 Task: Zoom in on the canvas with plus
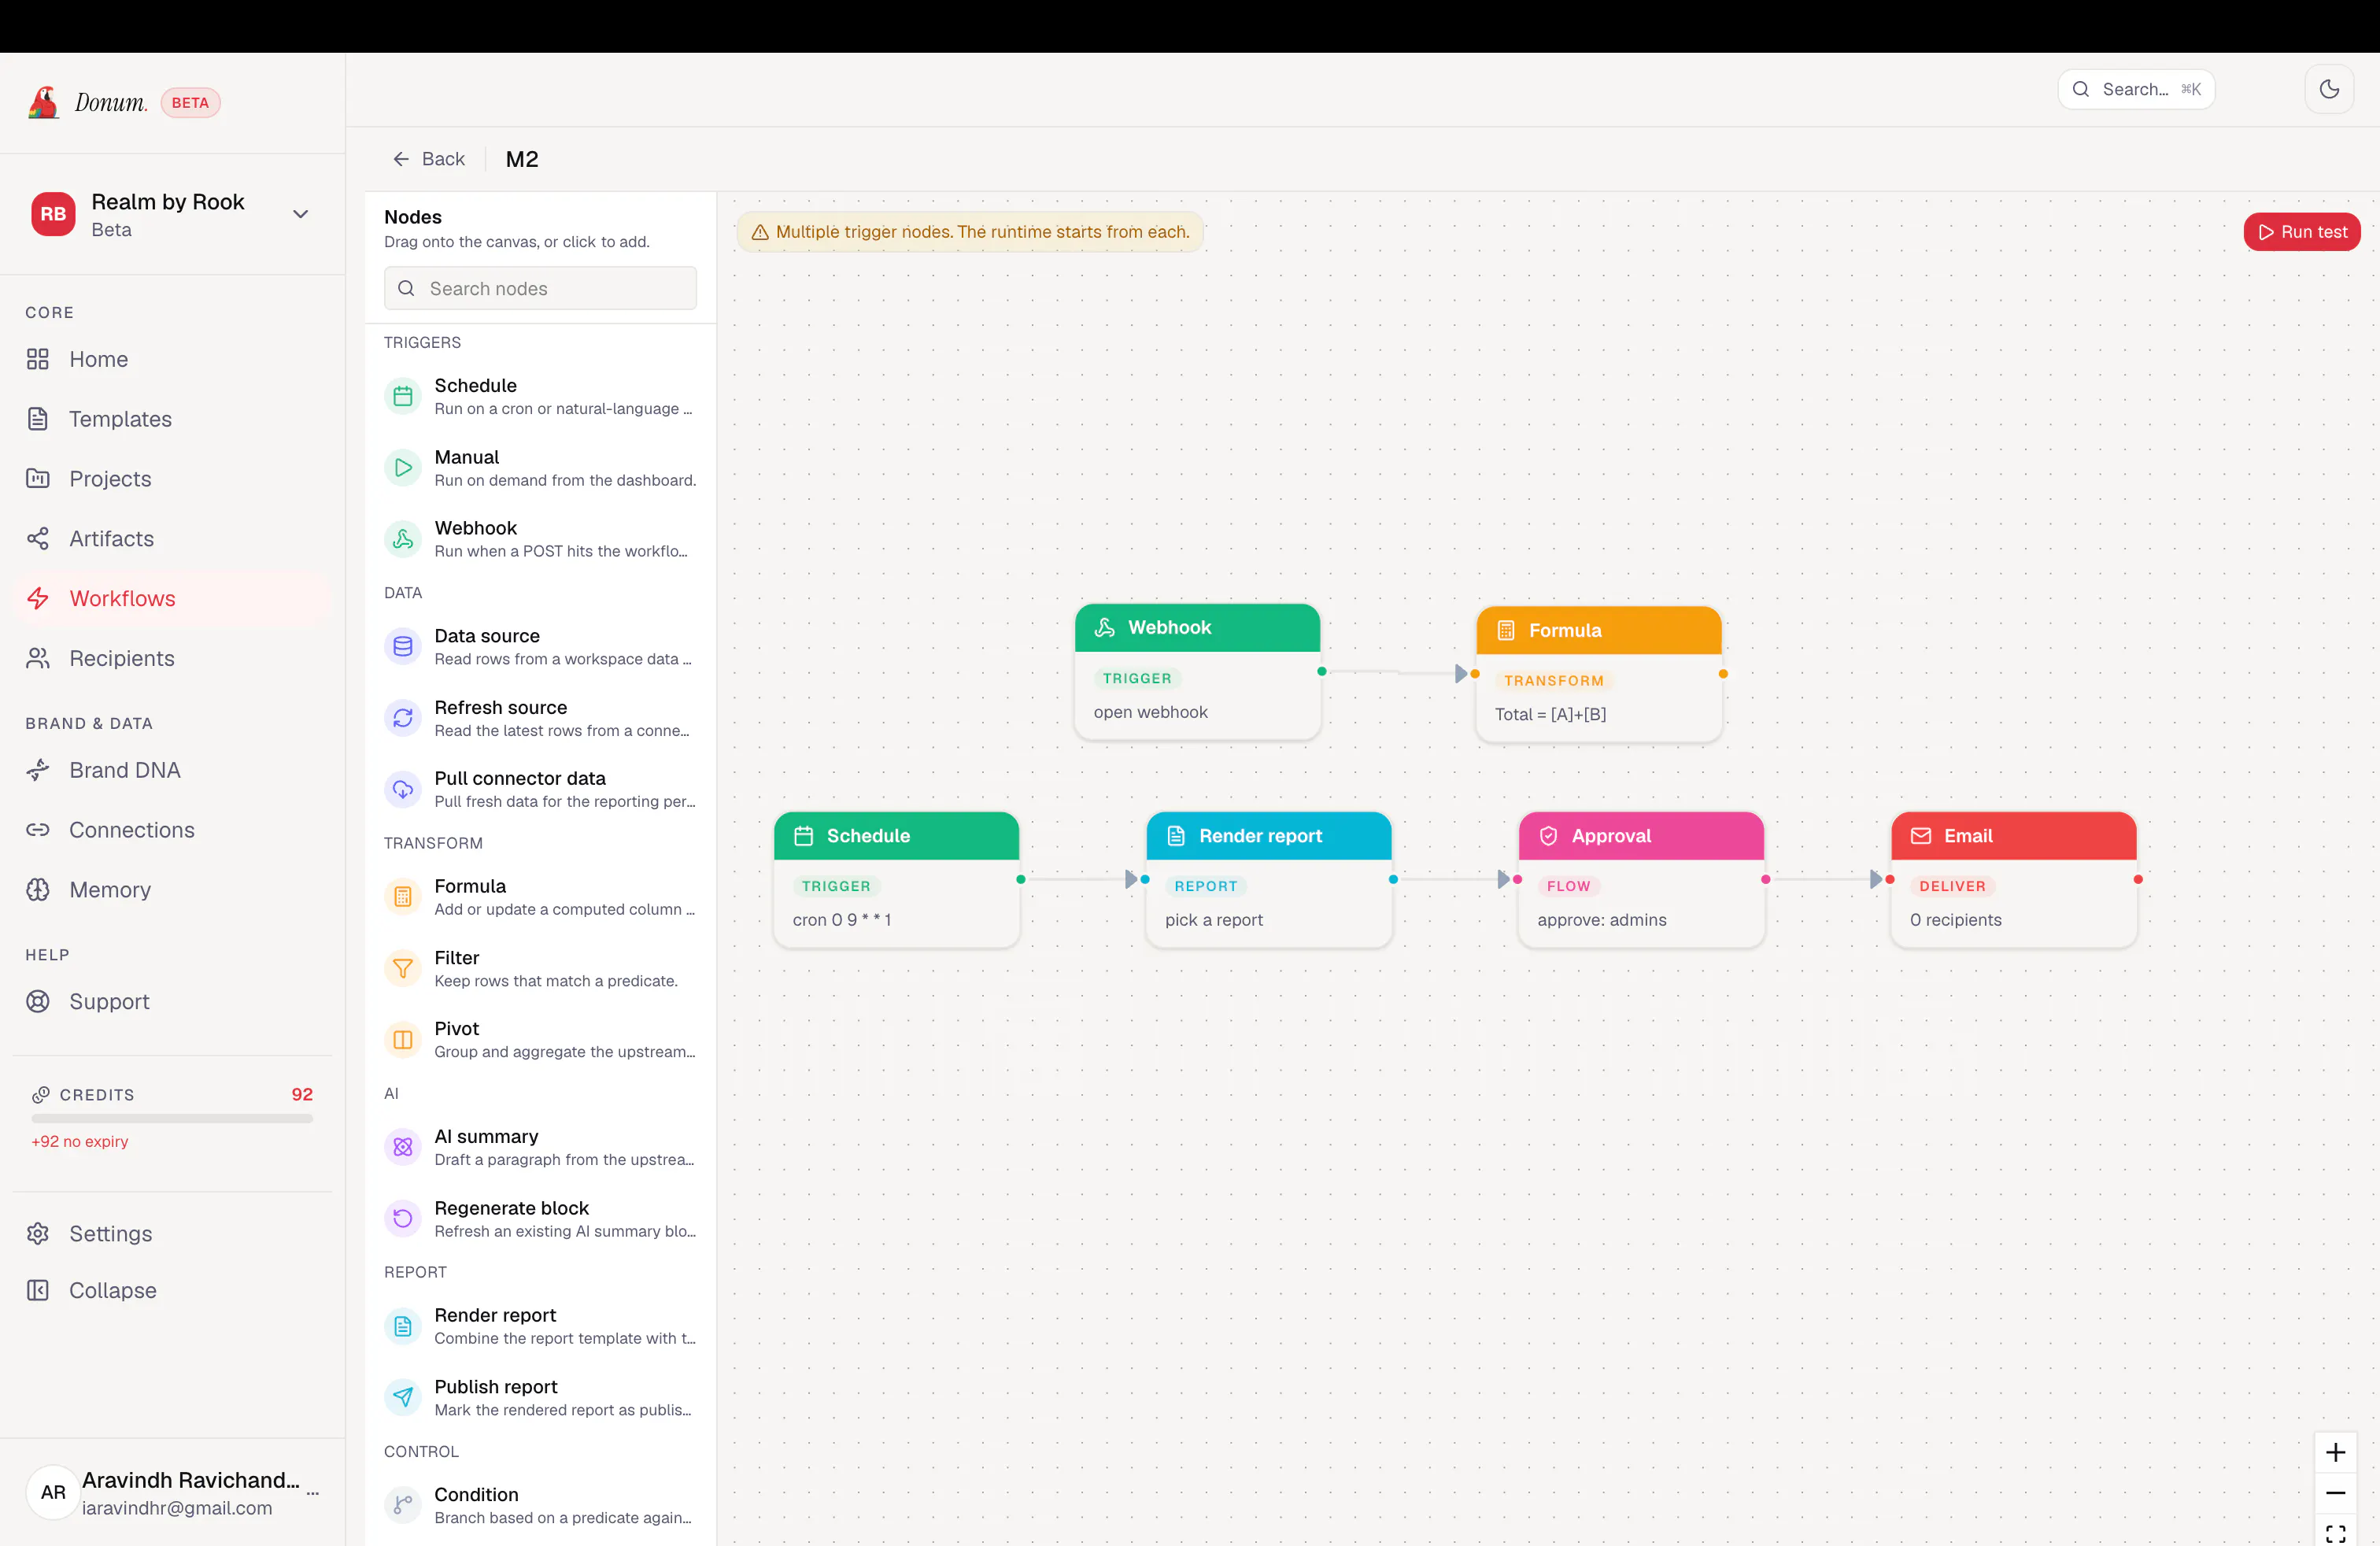tap(2336, 1452)
